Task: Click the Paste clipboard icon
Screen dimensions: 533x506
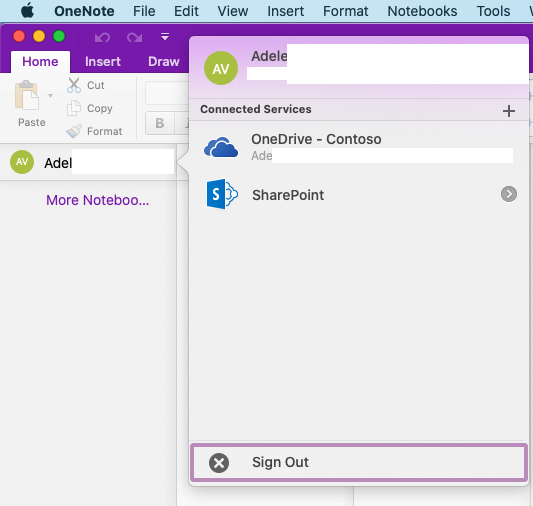Action: [27, 95]
